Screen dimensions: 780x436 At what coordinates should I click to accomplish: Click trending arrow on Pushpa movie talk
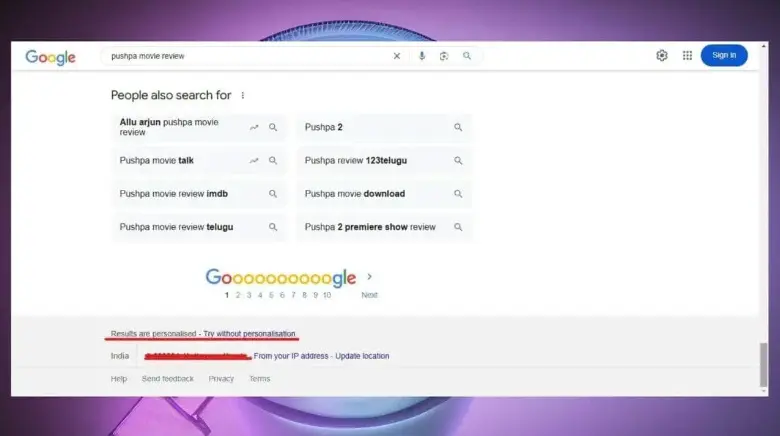coord(254,160)
